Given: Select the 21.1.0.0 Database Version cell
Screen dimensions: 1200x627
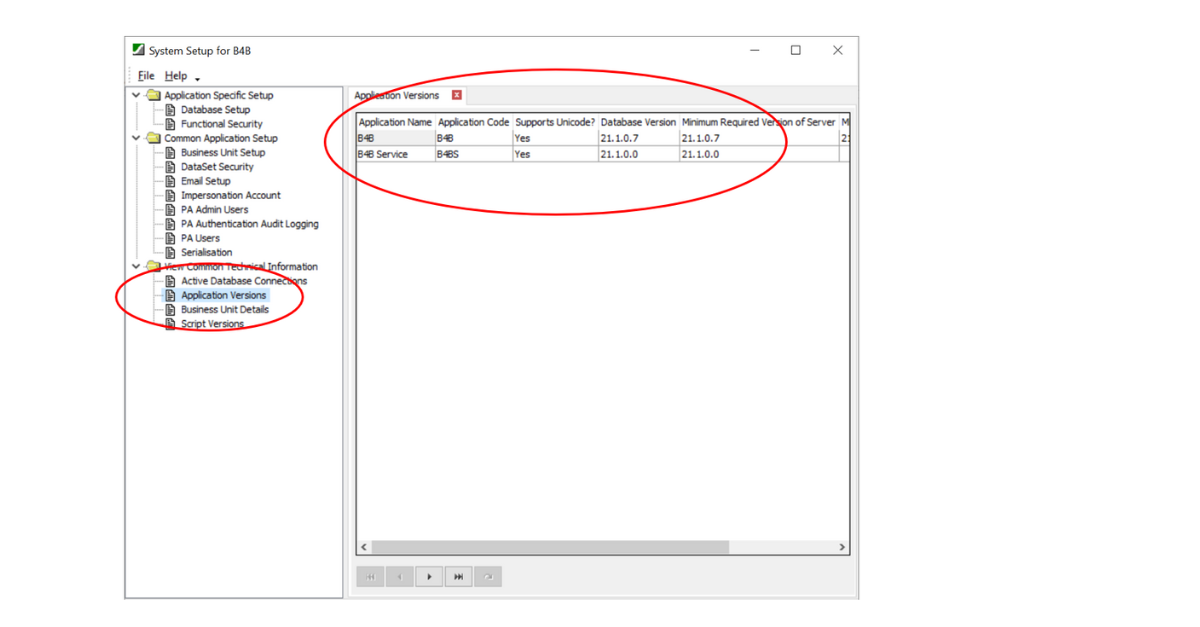Looking at the screenshot, I should [x=638, y=154].
